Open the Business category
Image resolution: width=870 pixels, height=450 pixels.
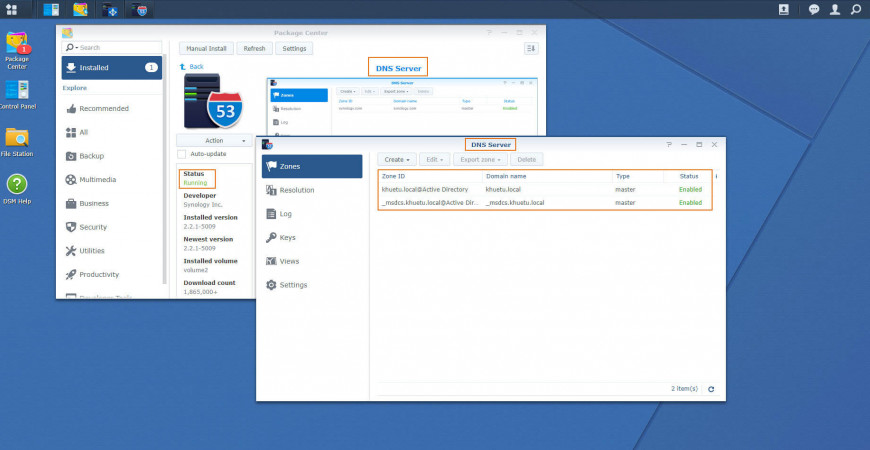tap(112, 204)
